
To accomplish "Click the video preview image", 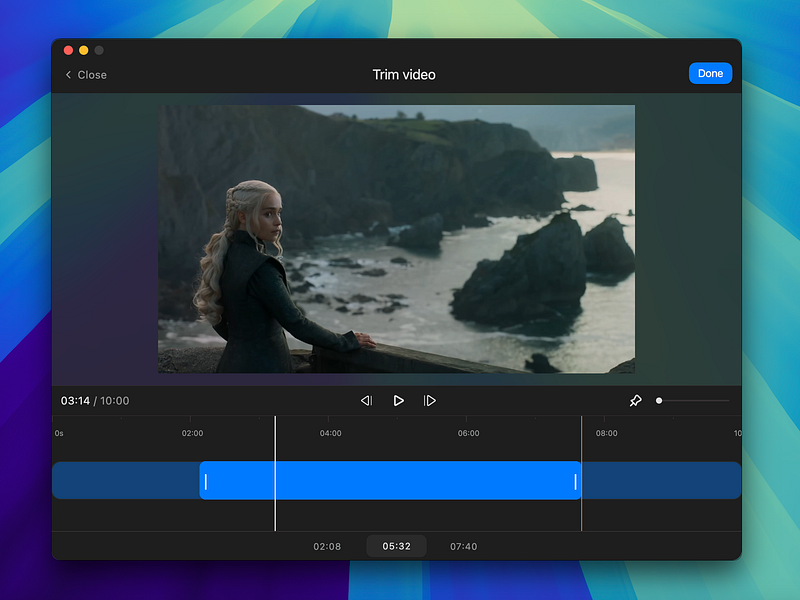I will coord(396,239).
